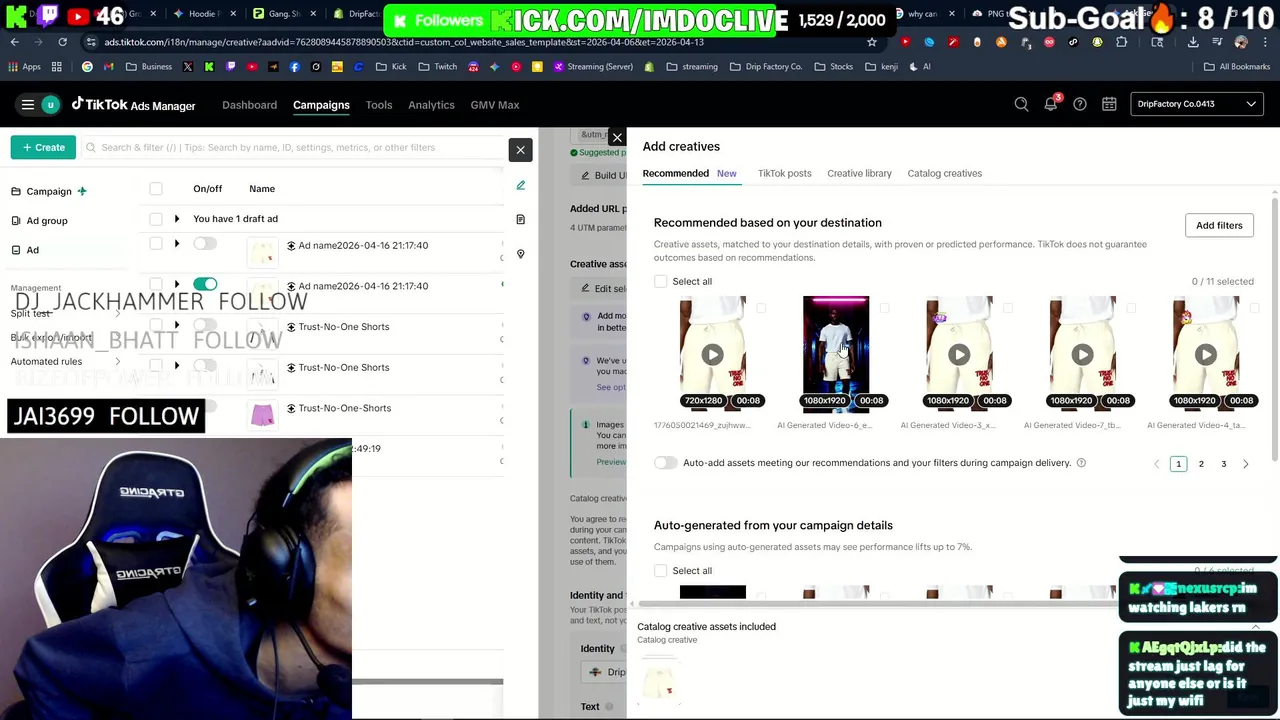The image size is (1280, 720).
Task: Click the Create button
Action: click(44, 147)
